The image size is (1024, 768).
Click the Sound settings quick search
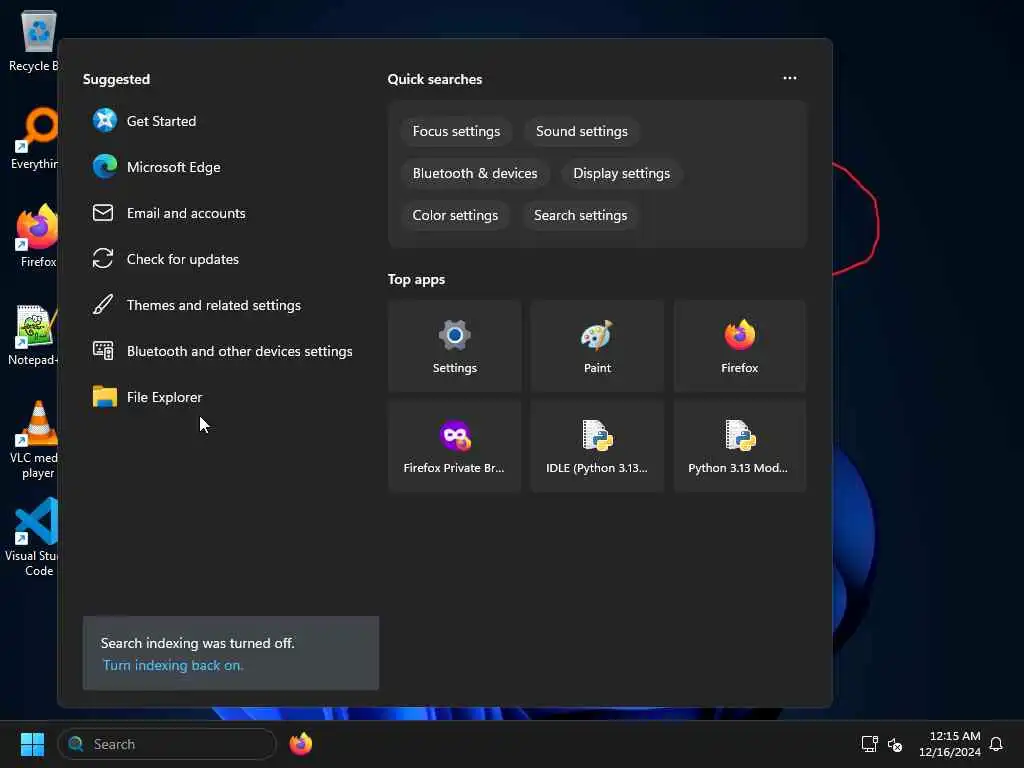coord(582,131)
